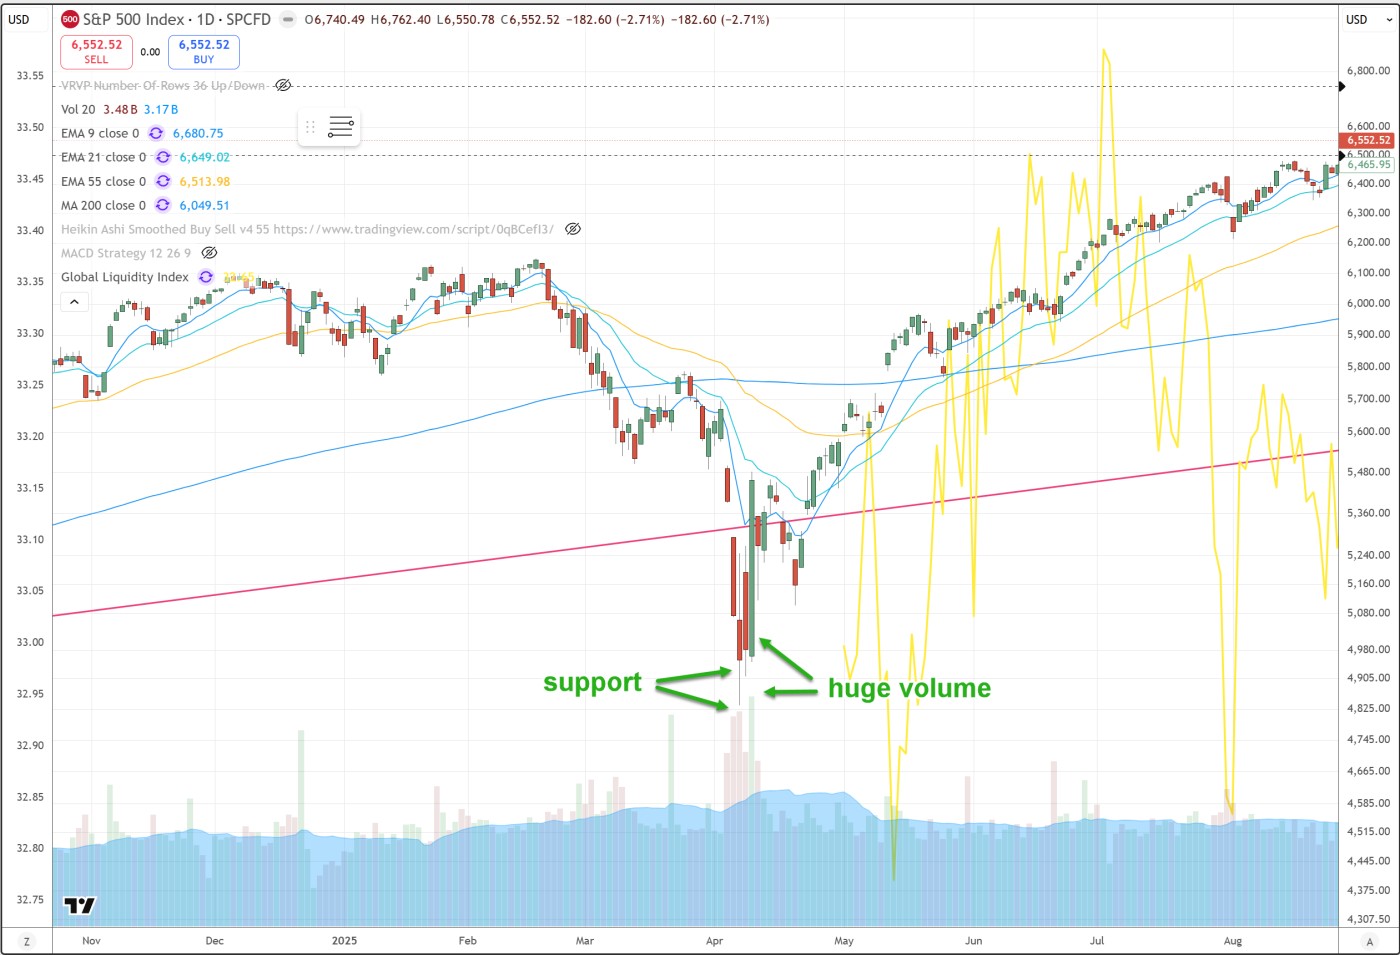Open the floating toolbar settings sliders icon
This screenshot has width=1400, height=955.
point(340,127)
